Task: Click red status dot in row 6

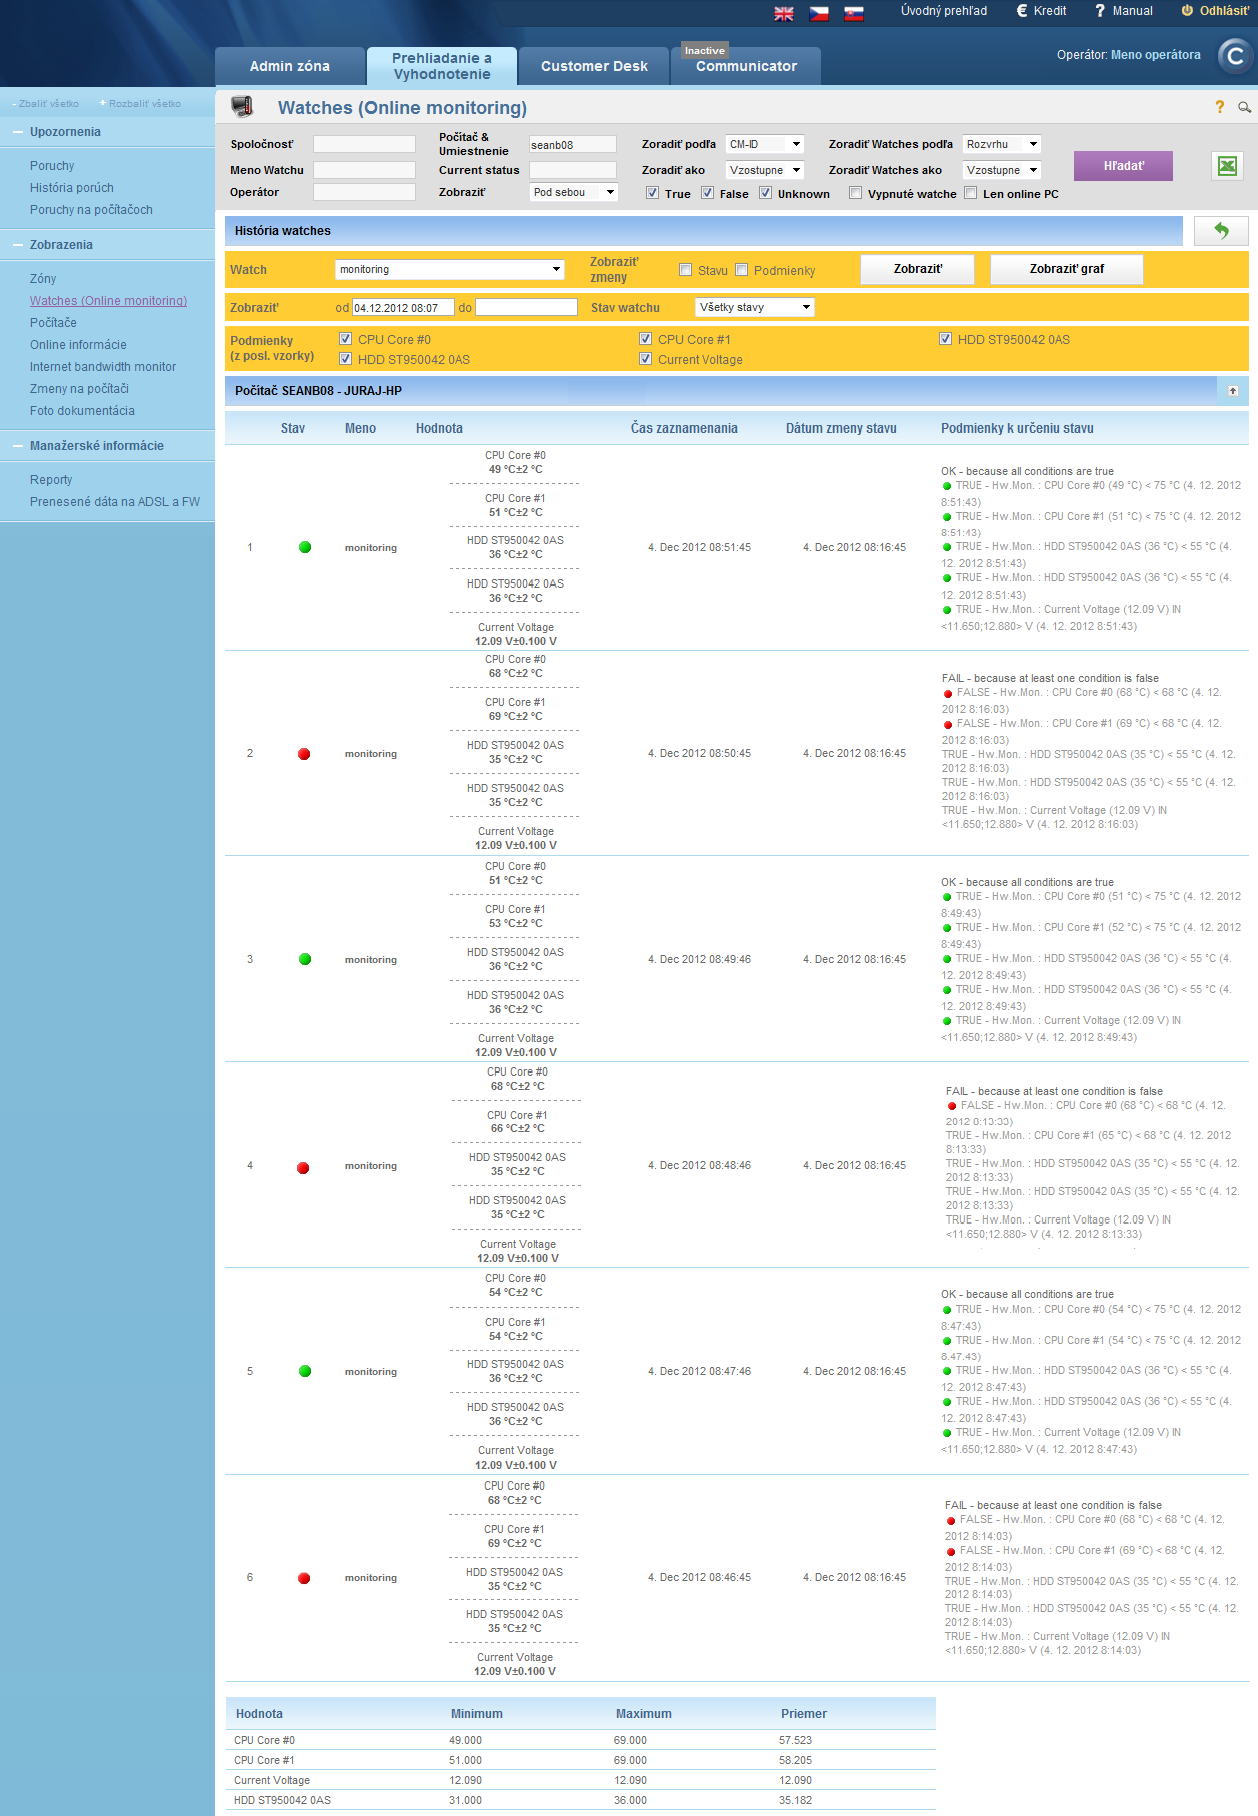Action: [304, 1578]
